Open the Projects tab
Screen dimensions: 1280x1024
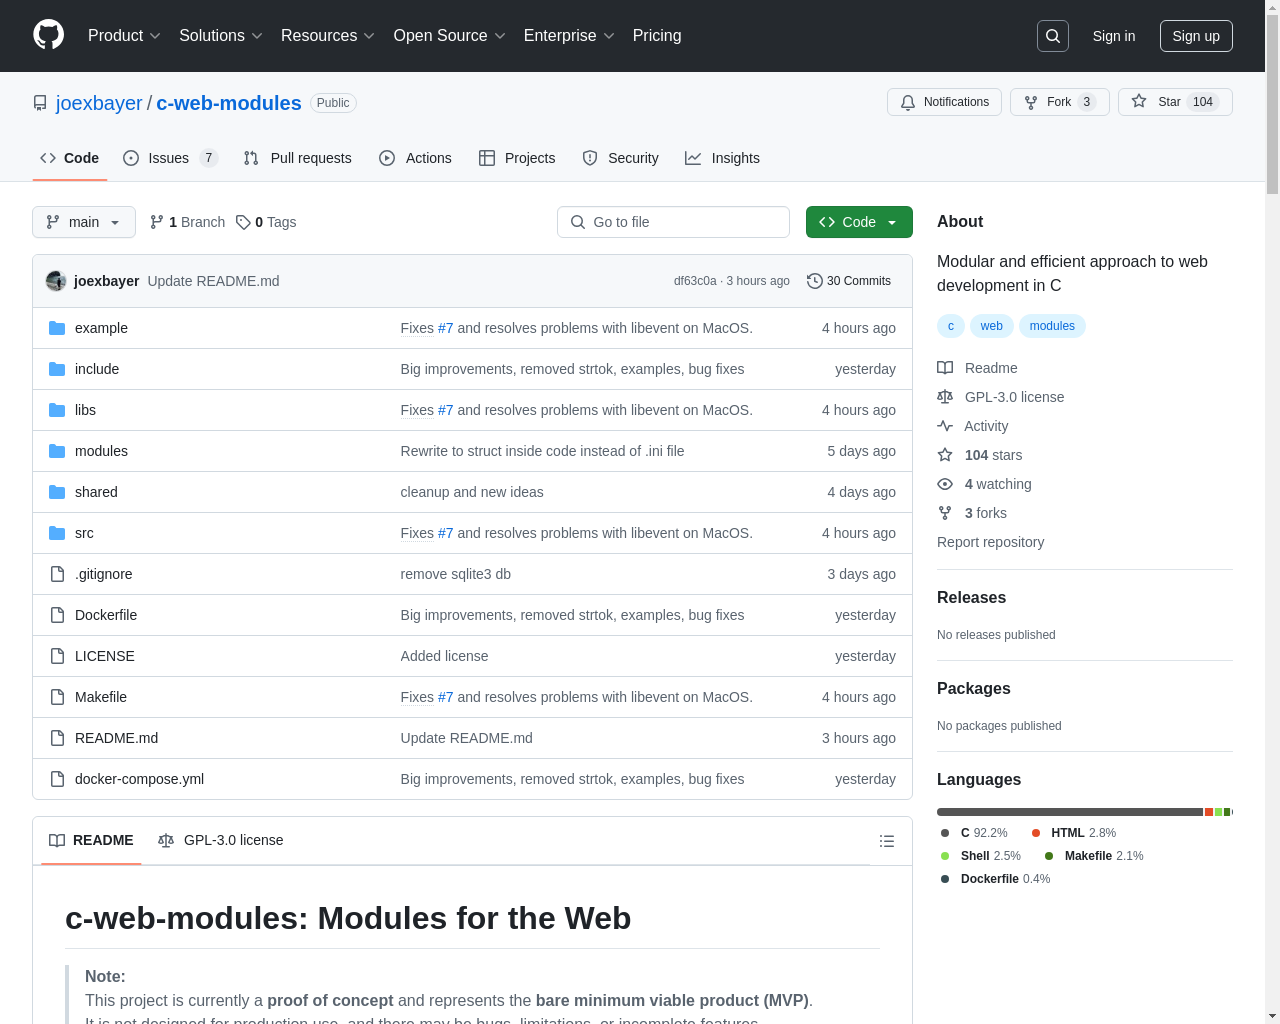pos(517,158)
